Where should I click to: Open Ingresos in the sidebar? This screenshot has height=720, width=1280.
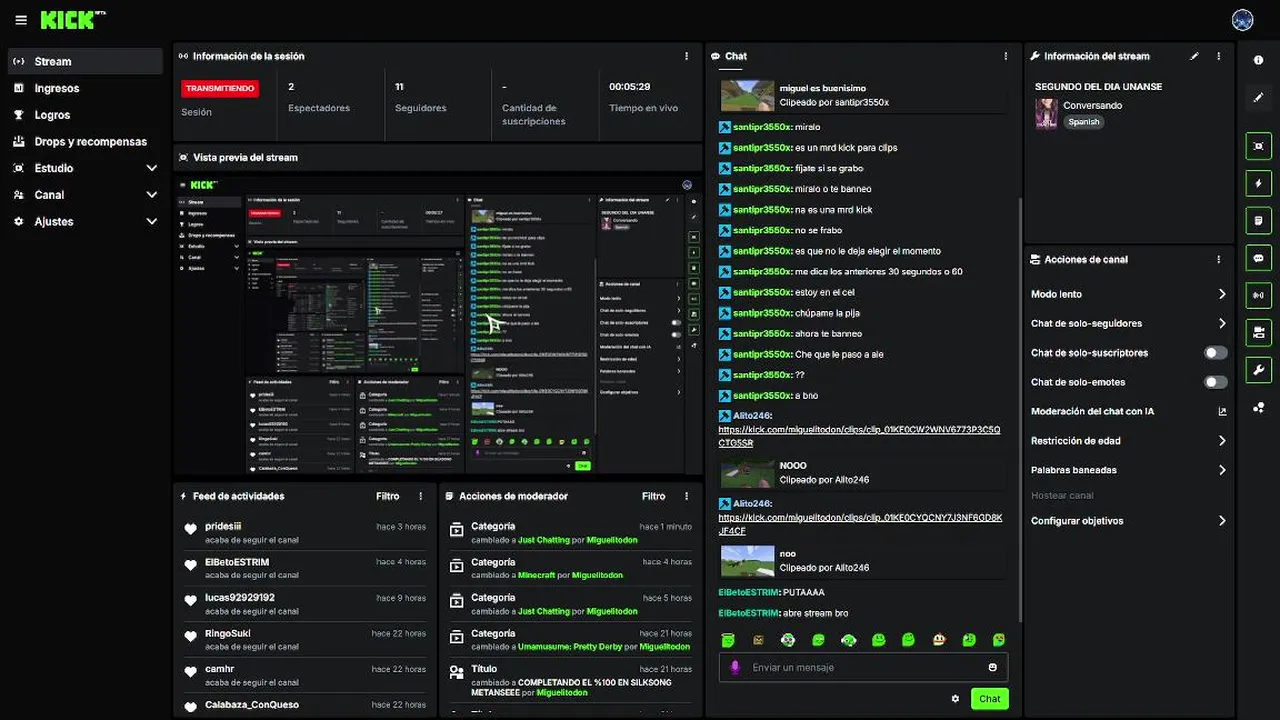(85, 88)
